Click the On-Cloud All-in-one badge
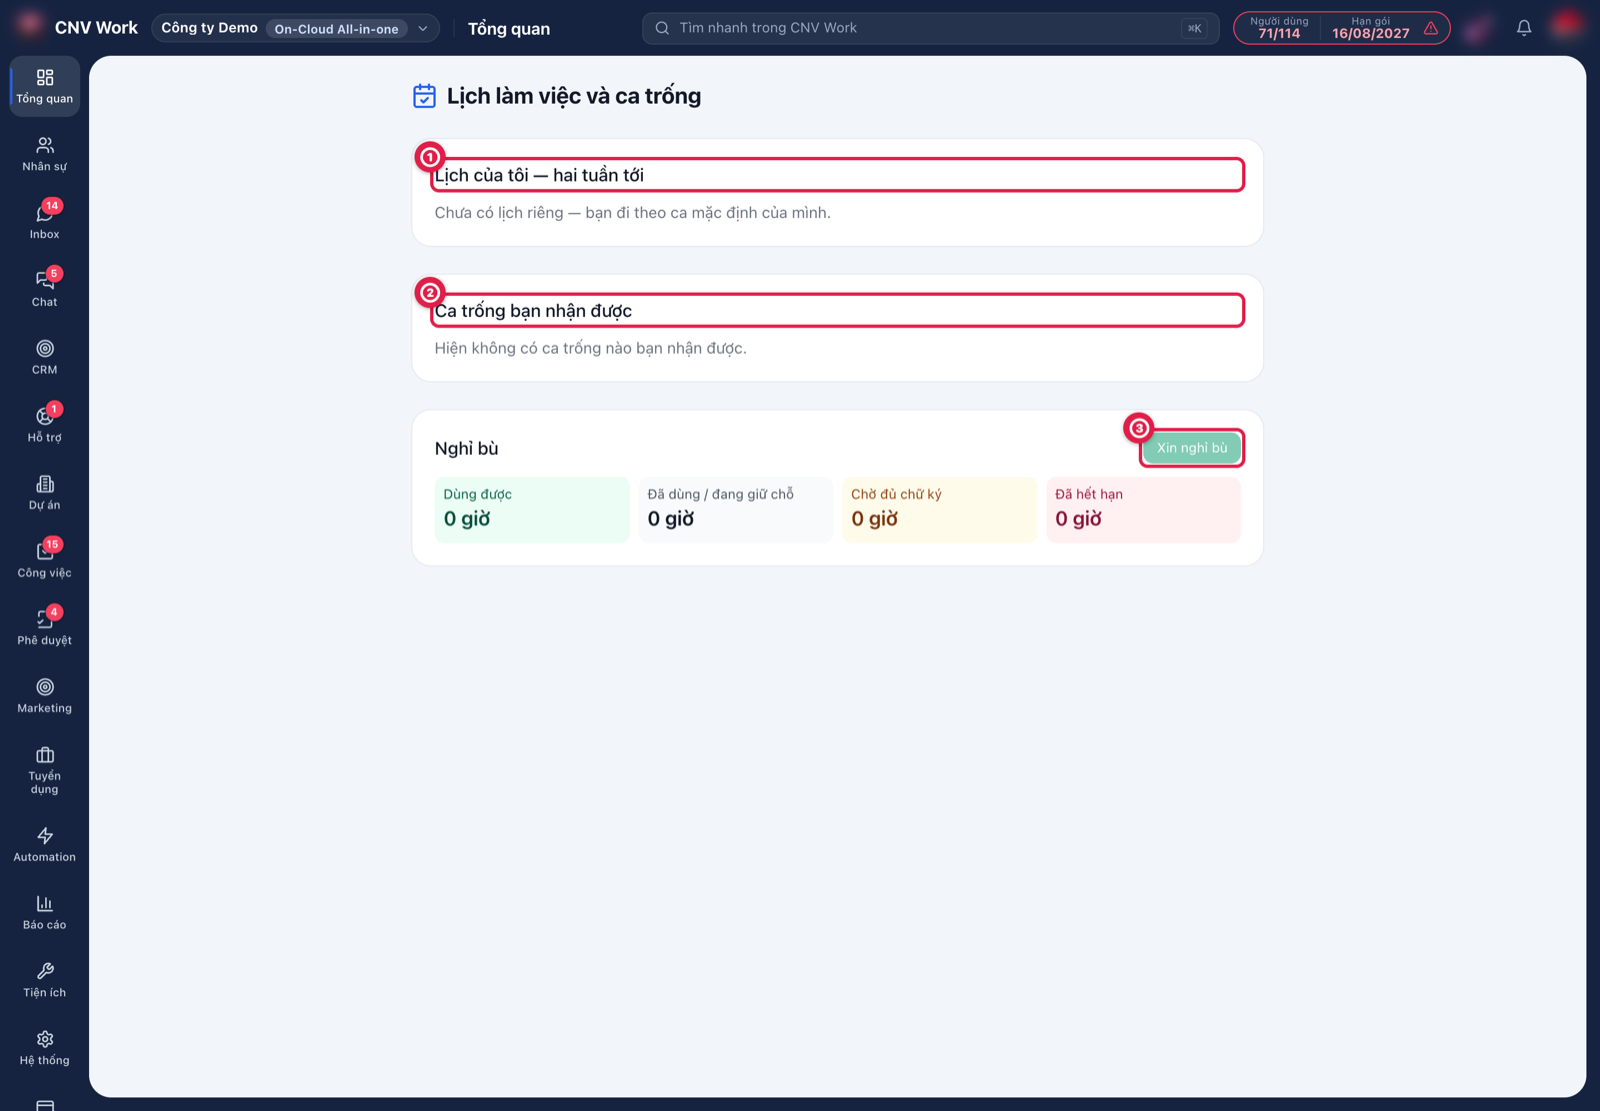The image size is (1600, 1111). [336, 29]
